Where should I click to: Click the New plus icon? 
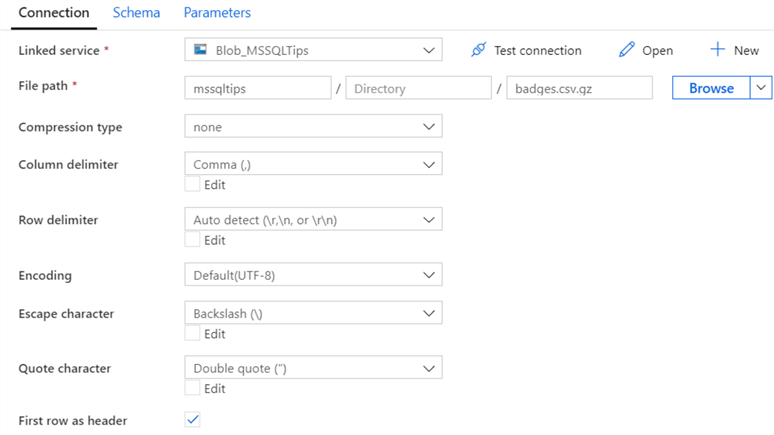[x=717, y=50]
